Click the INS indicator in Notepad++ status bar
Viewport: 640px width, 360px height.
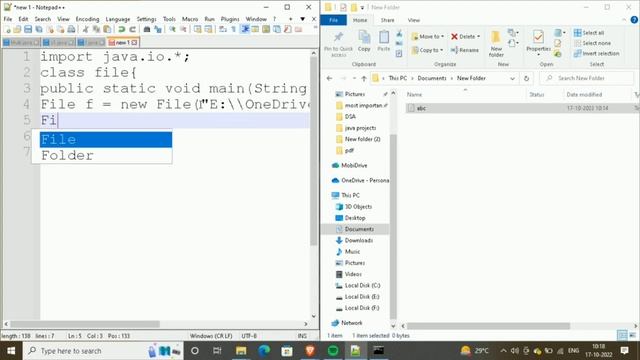click(302, 336)
